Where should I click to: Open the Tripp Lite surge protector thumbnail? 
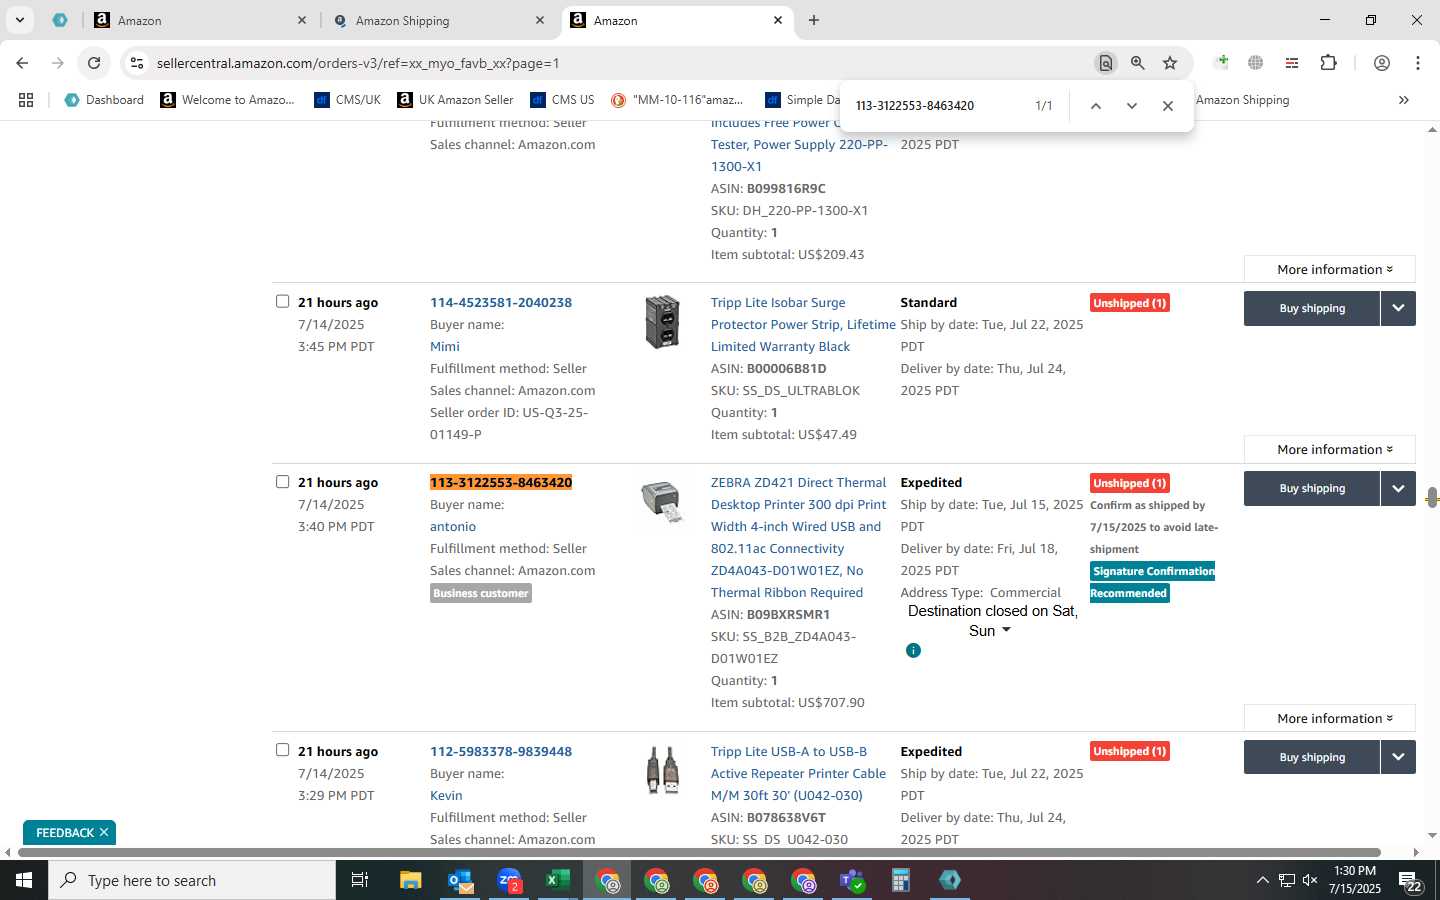tap(662, 322)
